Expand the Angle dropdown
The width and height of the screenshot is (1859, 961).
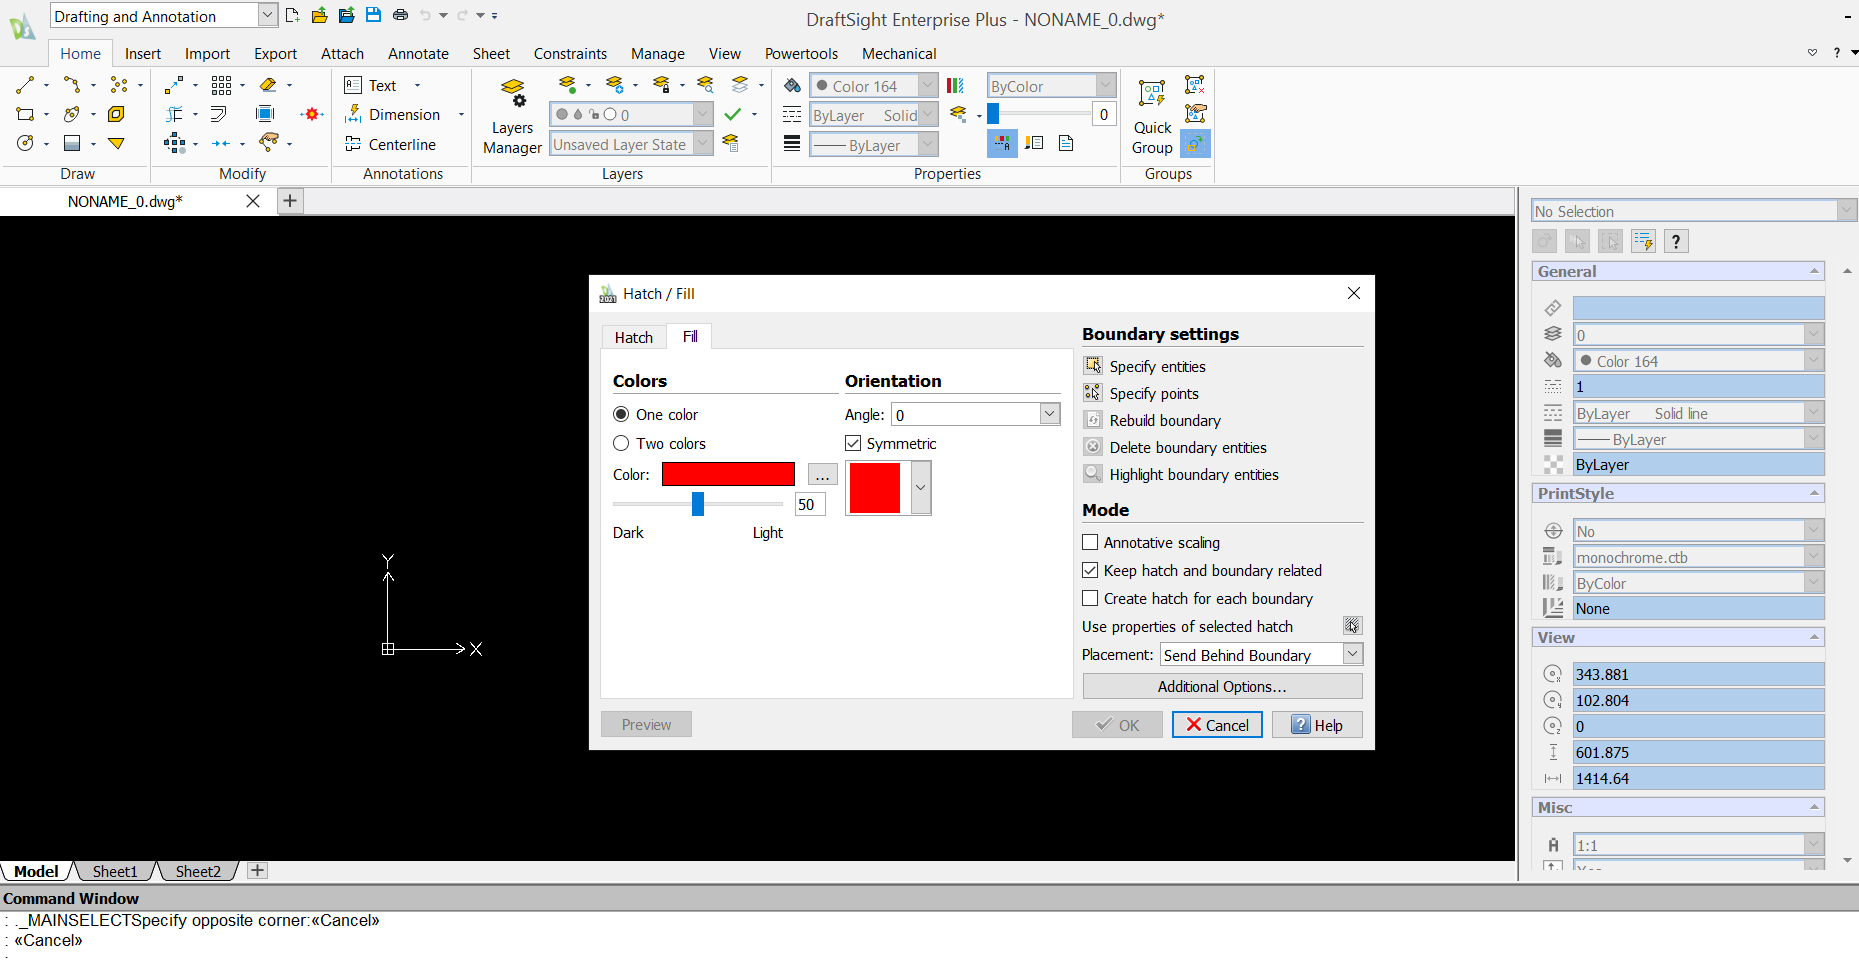(x=1049, y=413)
